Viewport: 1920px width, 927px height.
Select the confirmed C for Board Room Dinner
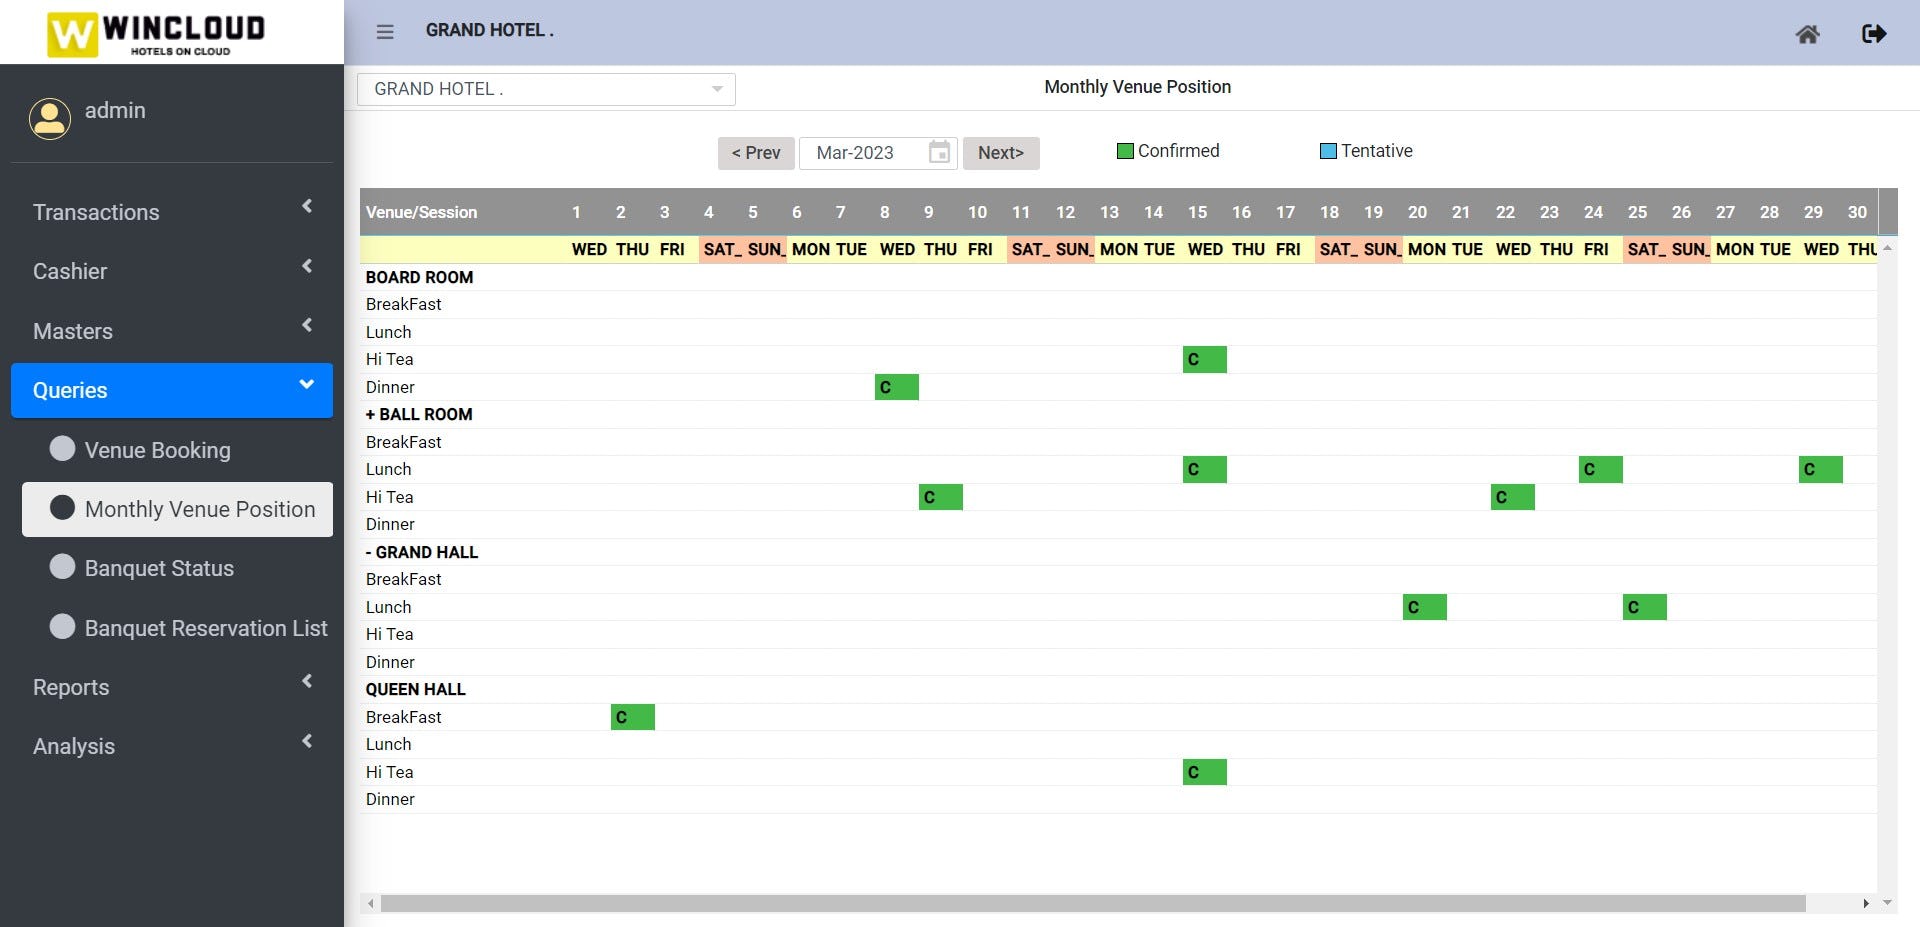pos(895,387)
